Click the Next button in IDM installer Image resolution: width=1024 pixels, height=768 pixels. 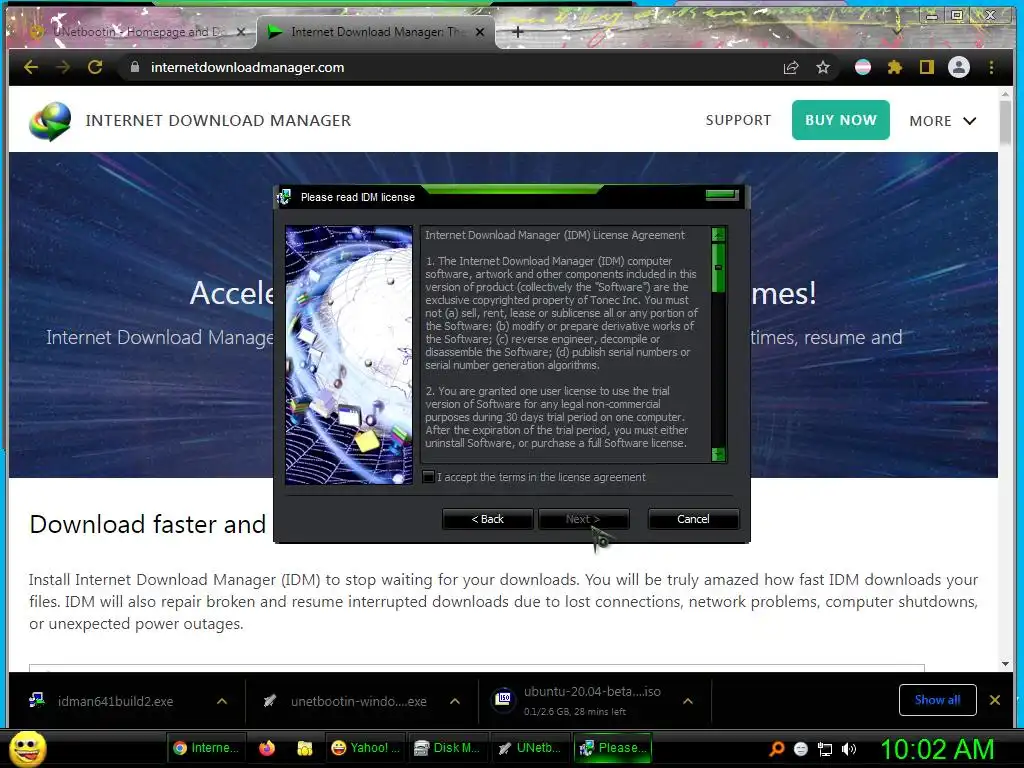(583, 519)
